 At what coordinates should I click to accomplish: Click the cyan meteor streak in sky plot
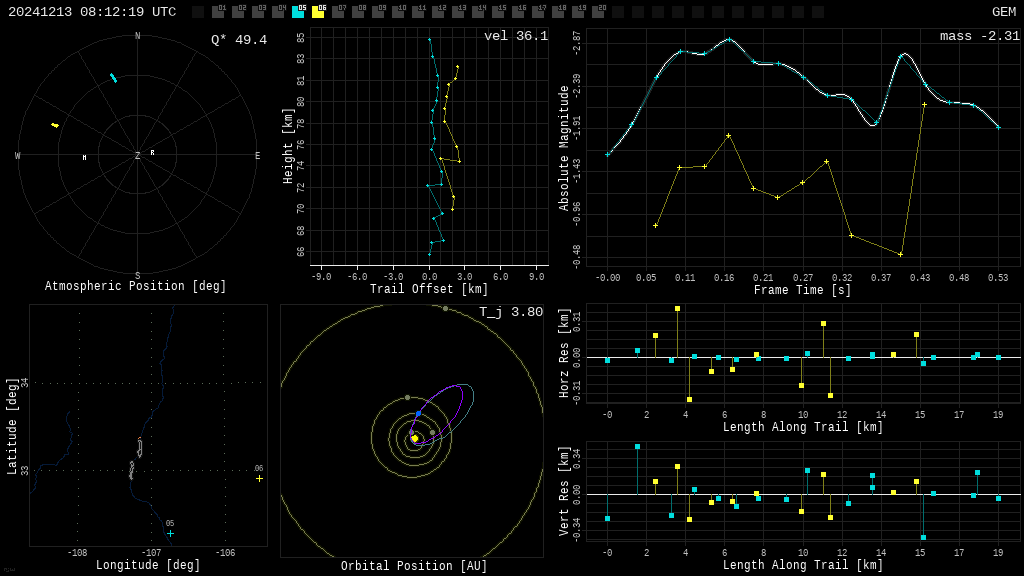pyautogui.click(x=113, y=77)
